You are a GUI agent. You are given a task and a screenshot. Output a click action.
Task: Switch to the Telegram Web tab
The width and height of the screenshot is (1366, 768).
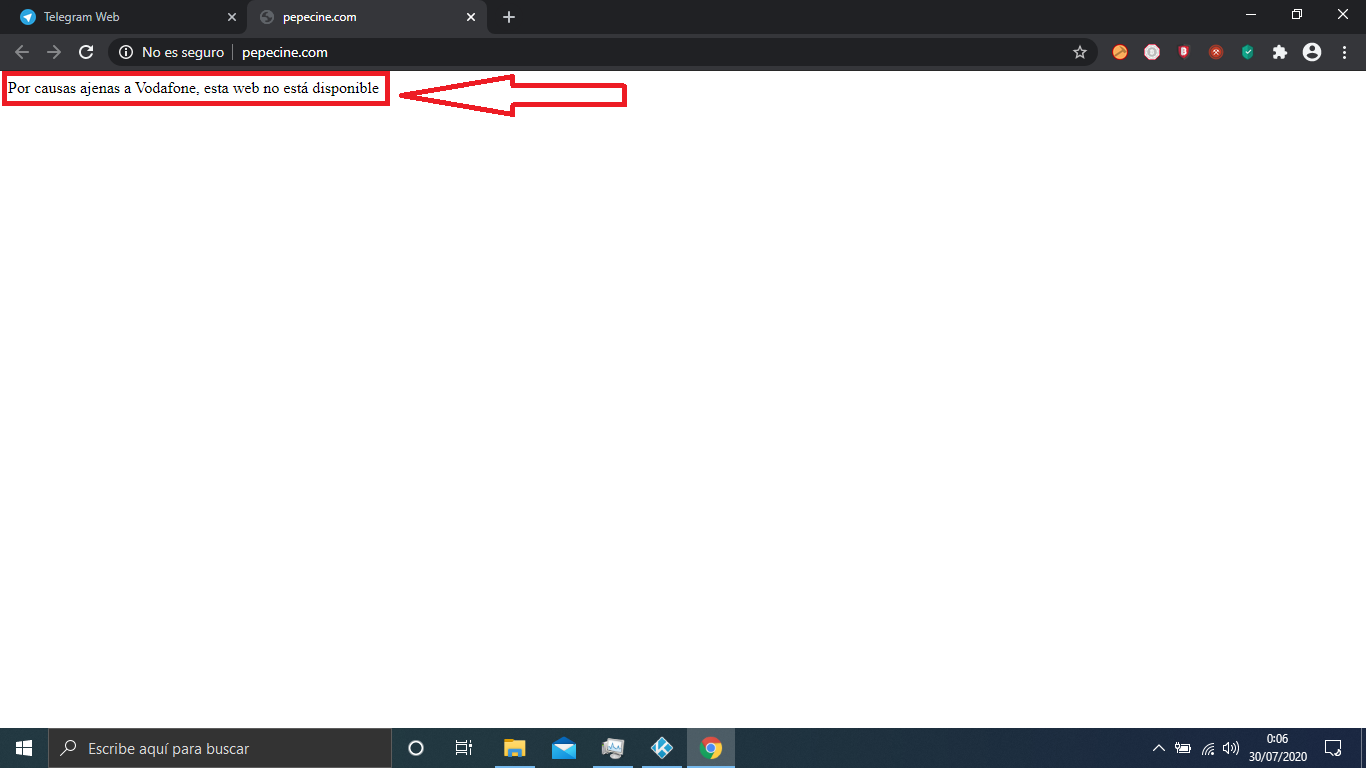pos(128,17)
